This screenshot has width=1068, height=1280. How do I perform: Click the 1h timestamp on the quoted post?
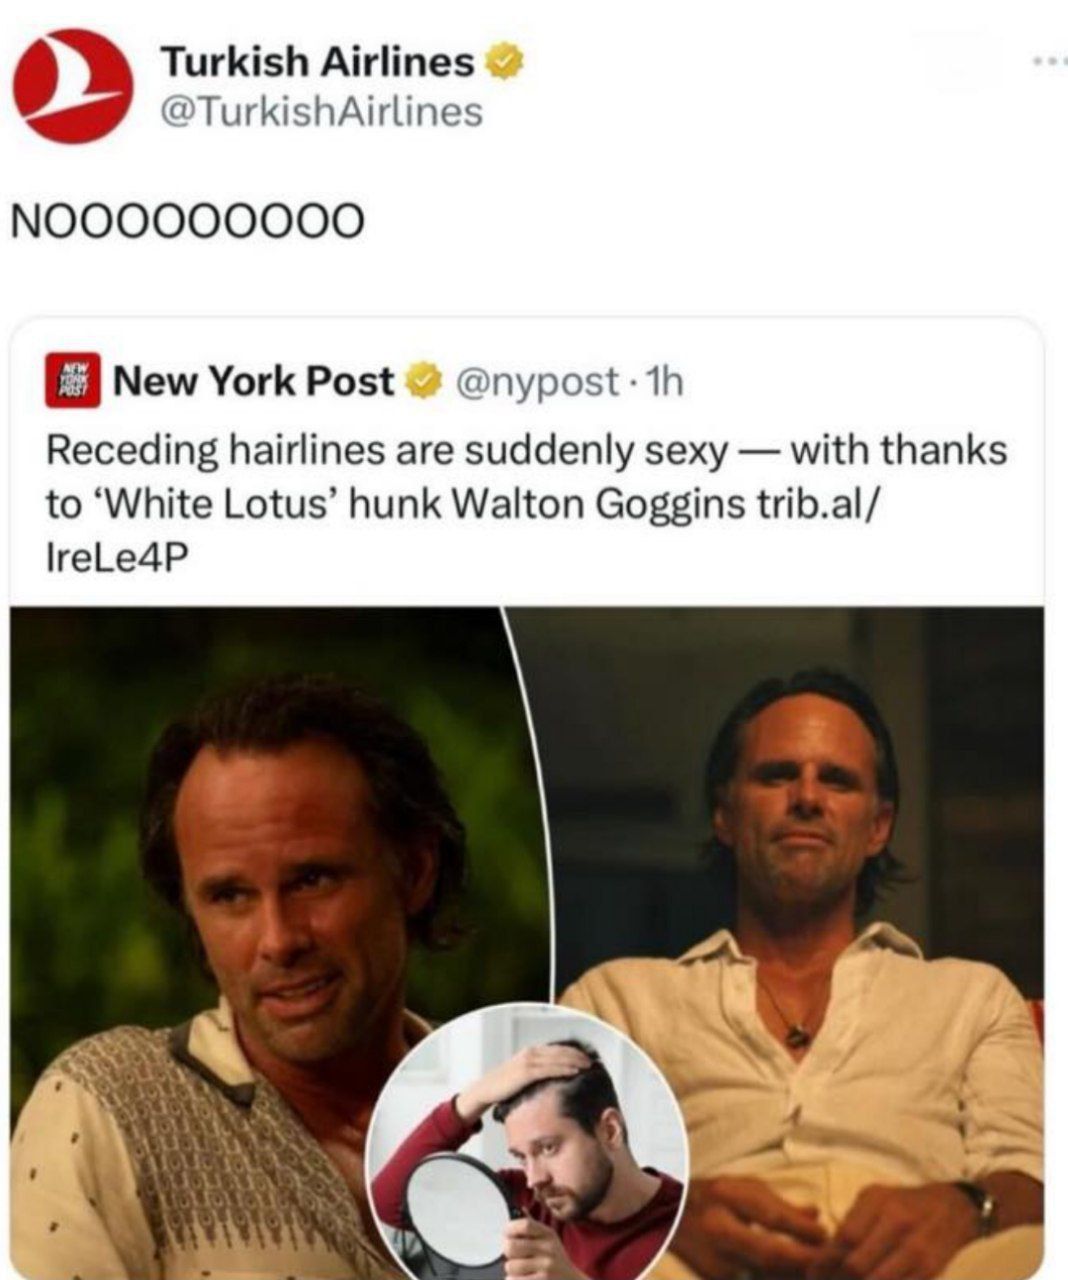666,381
